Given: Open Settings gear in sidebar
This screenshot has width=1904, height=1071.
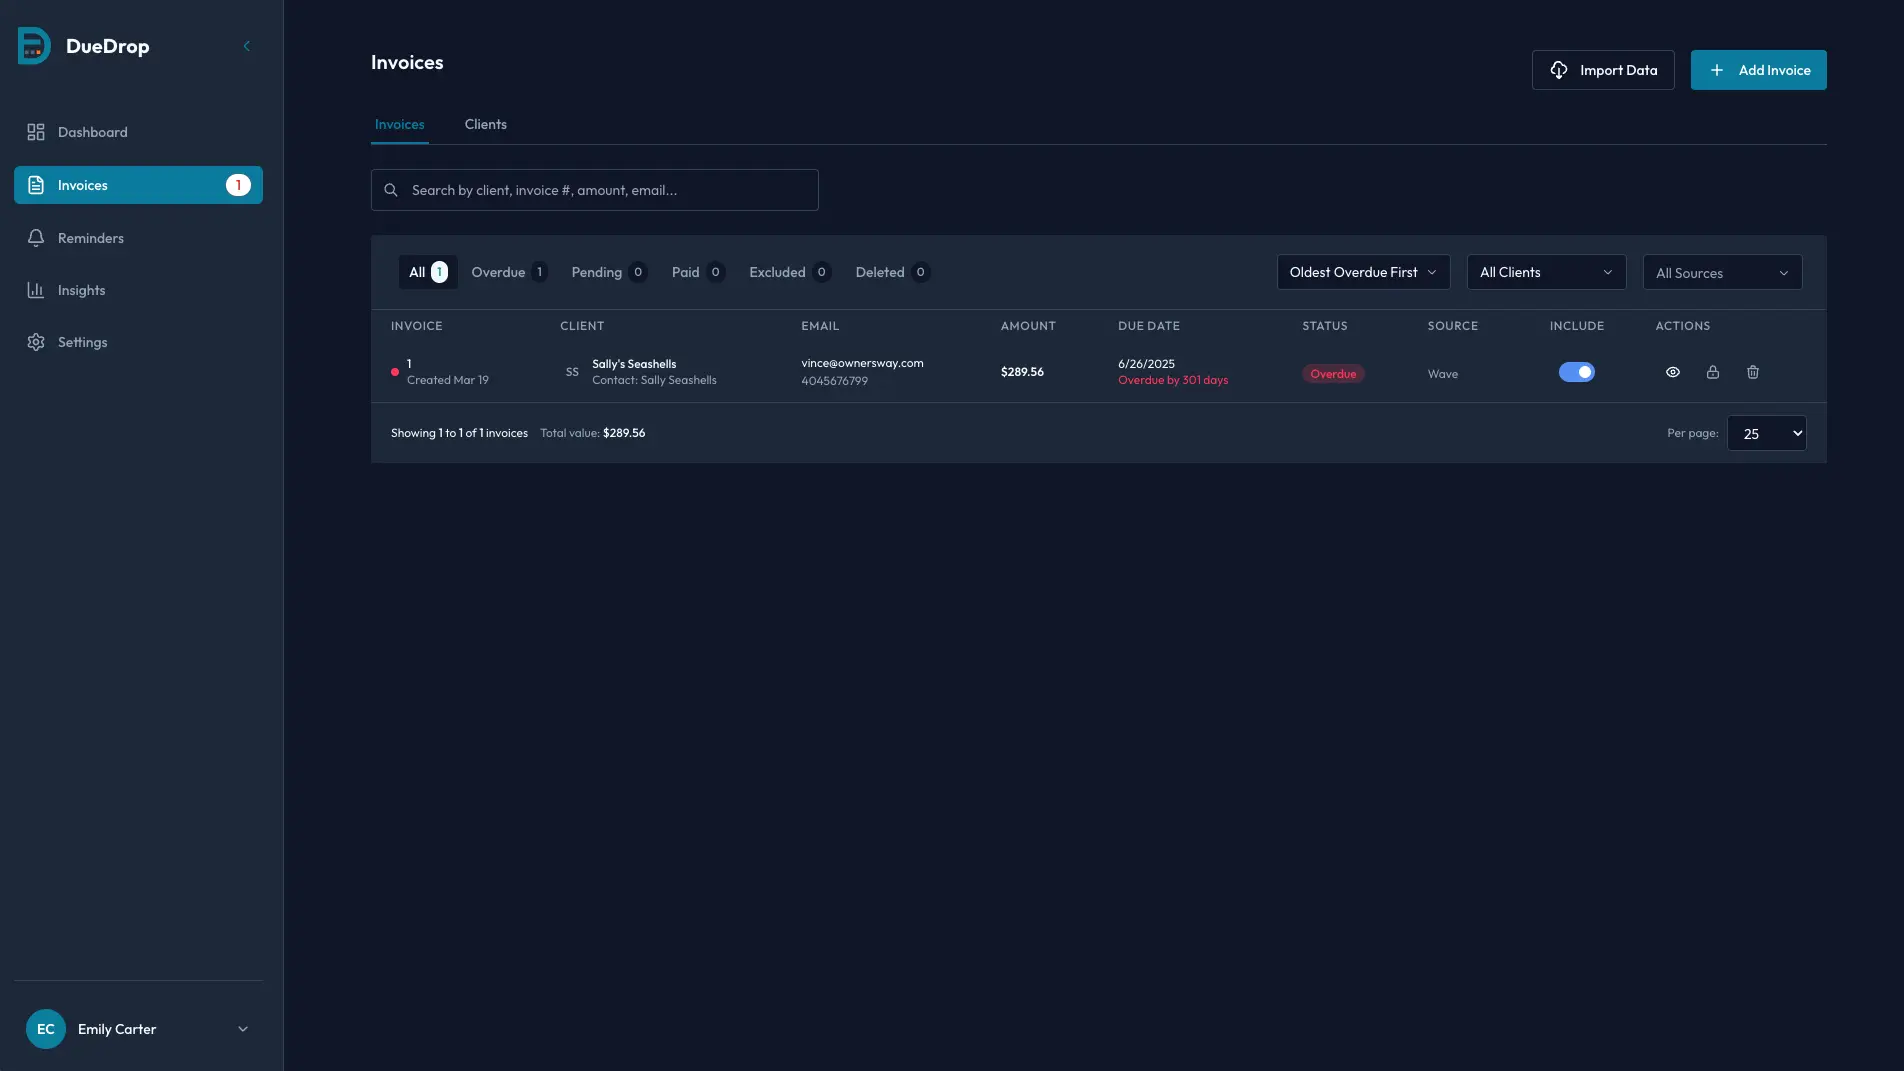Looking at the screenshot, I should tap(82, 342).
